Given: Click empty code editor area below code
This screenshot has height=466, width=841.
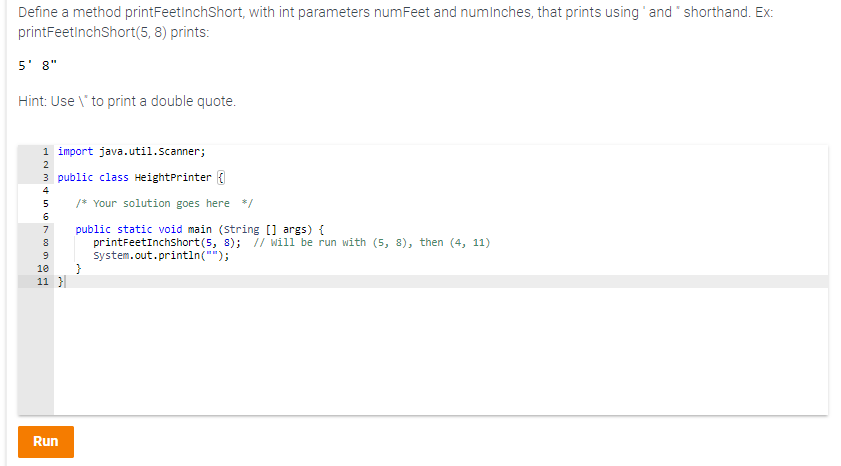Looking at the screenshot, I should click(440, 351).
